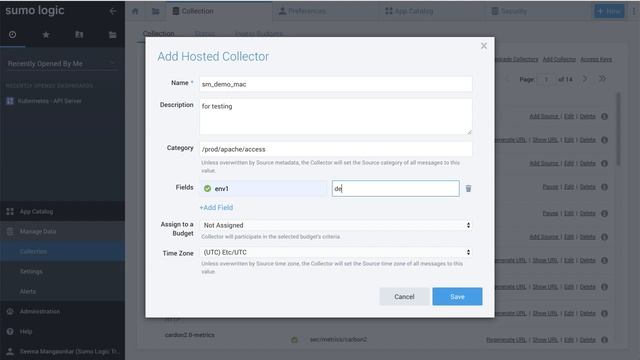640x360 pixels.
Task: Click the Add Collector link
Action: (559, 60)
